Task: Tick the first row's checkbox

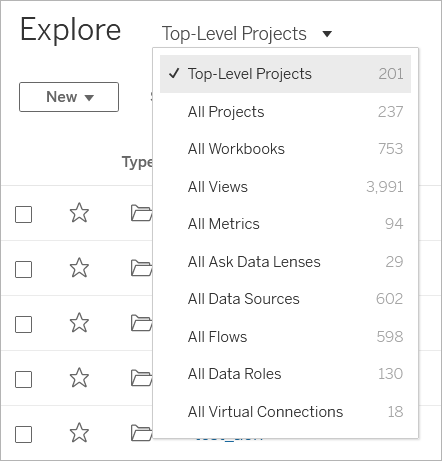Action: (x=24, y=214)
